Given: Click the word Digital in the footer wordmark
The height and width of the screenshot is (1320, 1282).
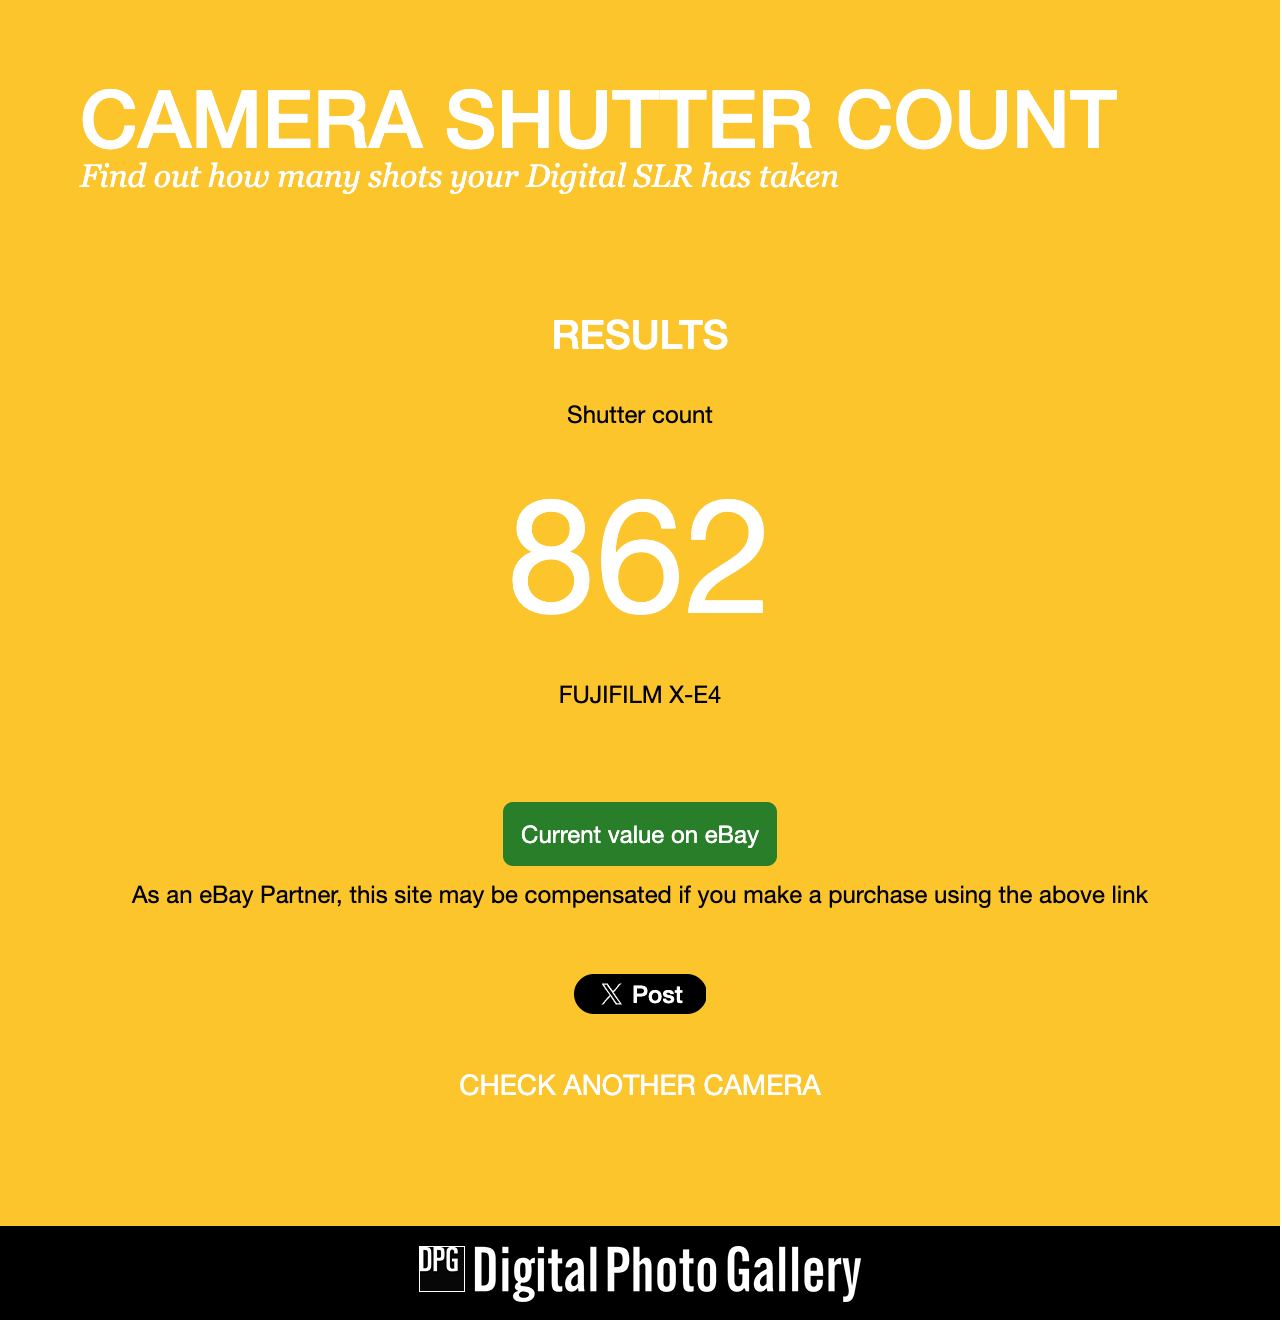Looking at the screenshot, I should 535,1271.
